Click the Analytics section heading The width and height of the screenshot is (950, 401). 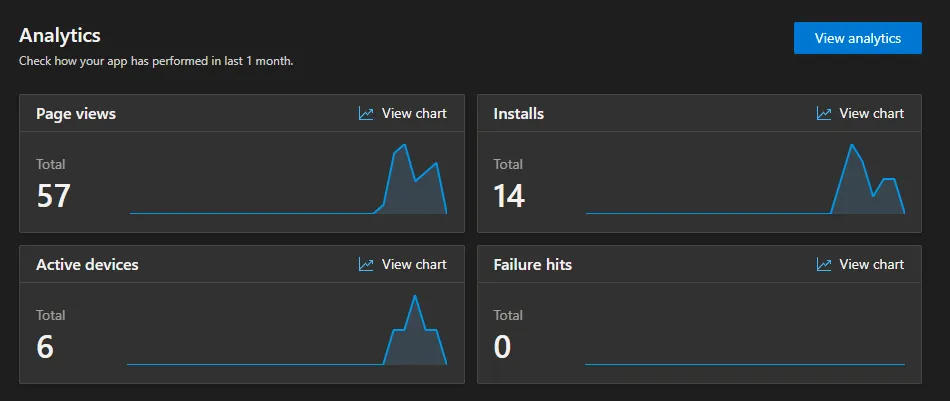pos(60,36)
